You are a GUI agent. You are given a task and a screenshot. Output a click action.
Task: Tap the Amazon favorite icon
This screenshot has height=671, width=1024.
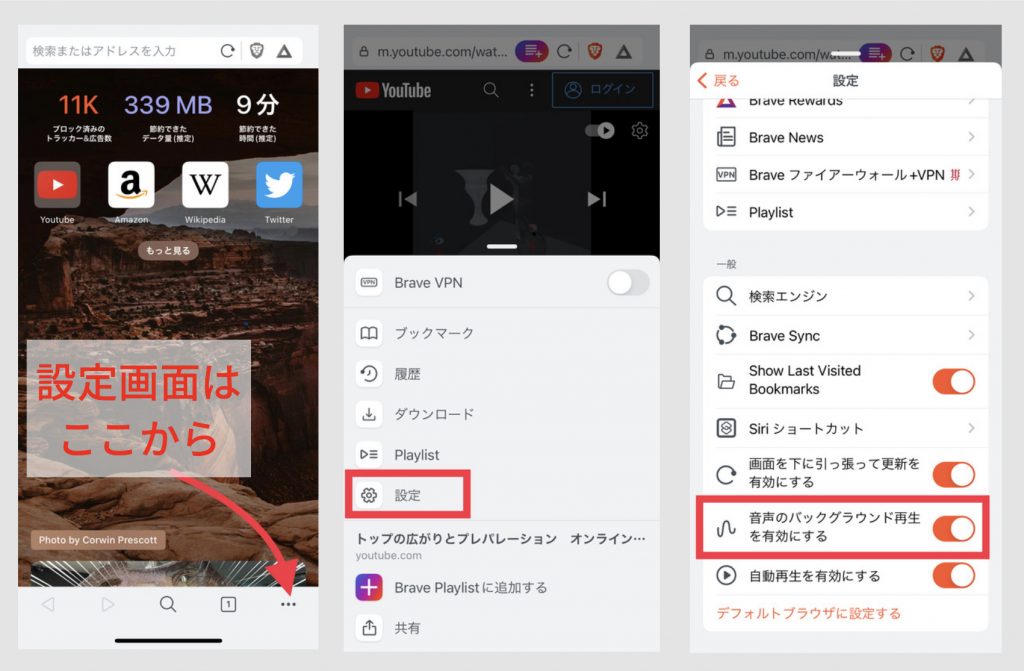(131, 185)
